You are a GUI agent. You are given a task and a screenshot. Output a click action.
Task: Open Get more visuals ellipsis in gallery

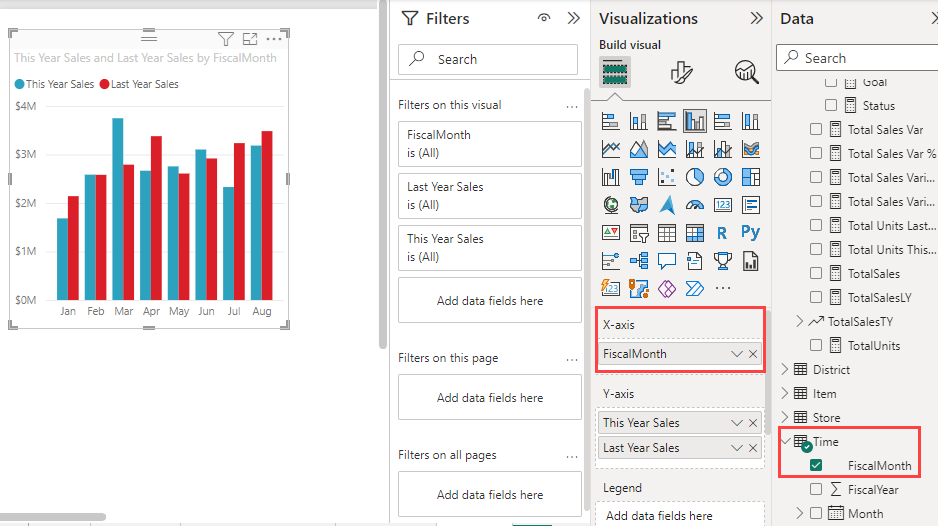723,288
